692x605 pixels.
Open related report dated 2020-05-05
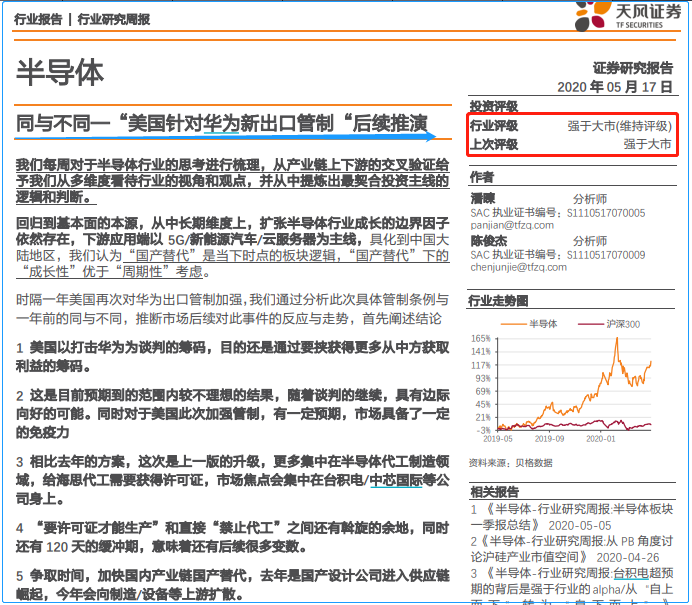(572, 517)
